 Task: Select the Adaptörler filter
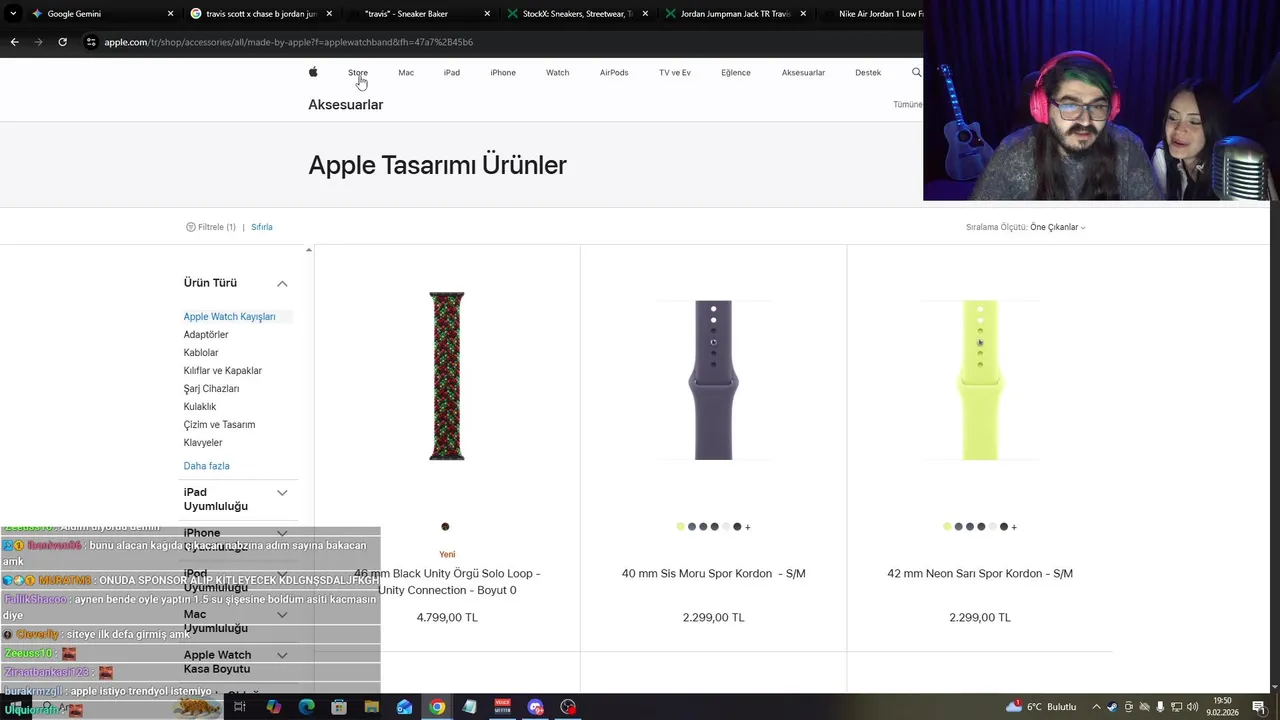tap(206, 335)
